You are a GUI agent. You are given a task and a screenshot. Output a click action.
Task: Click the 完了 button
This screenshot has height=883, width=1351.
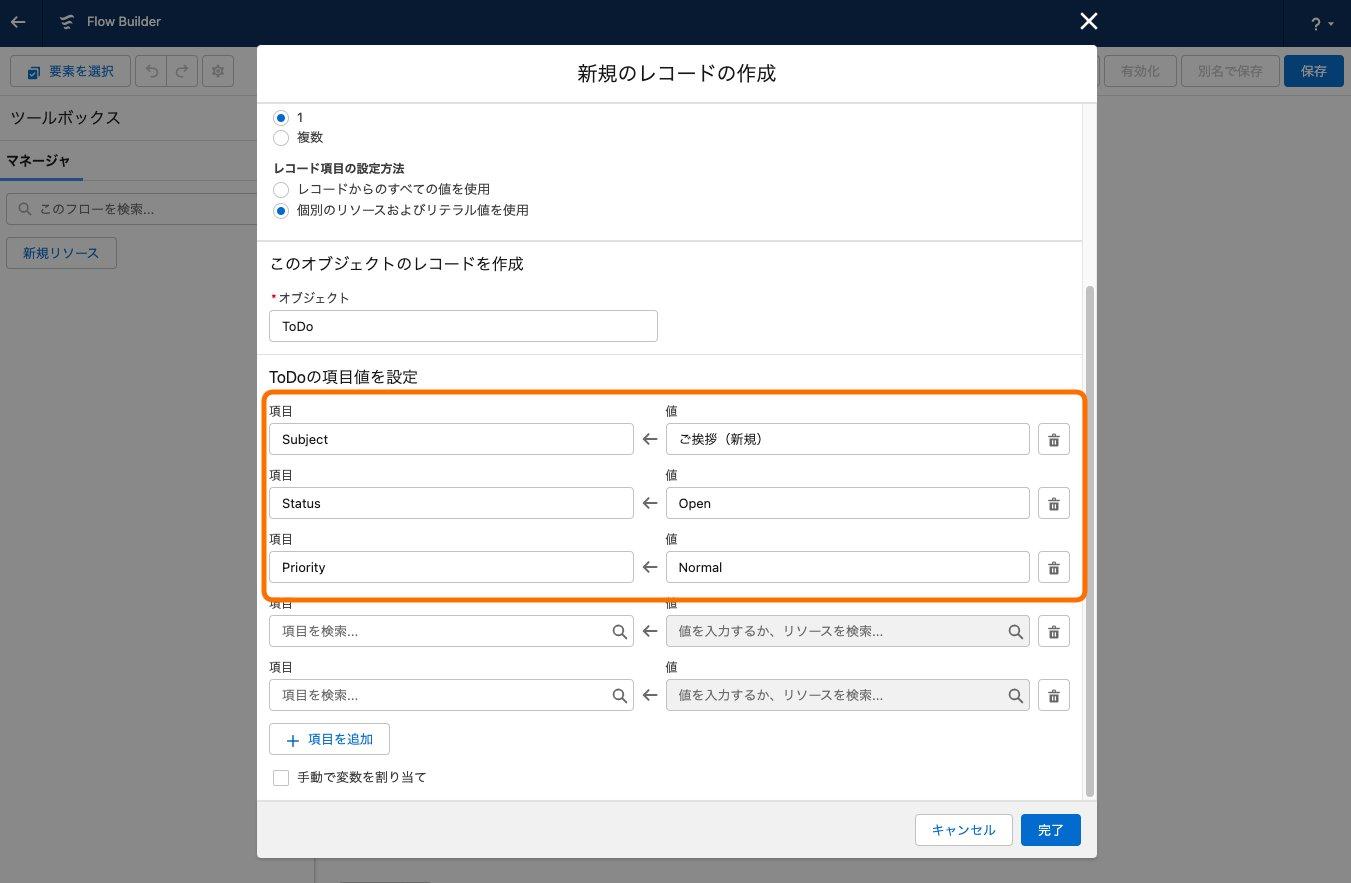tap(1051, 830)
